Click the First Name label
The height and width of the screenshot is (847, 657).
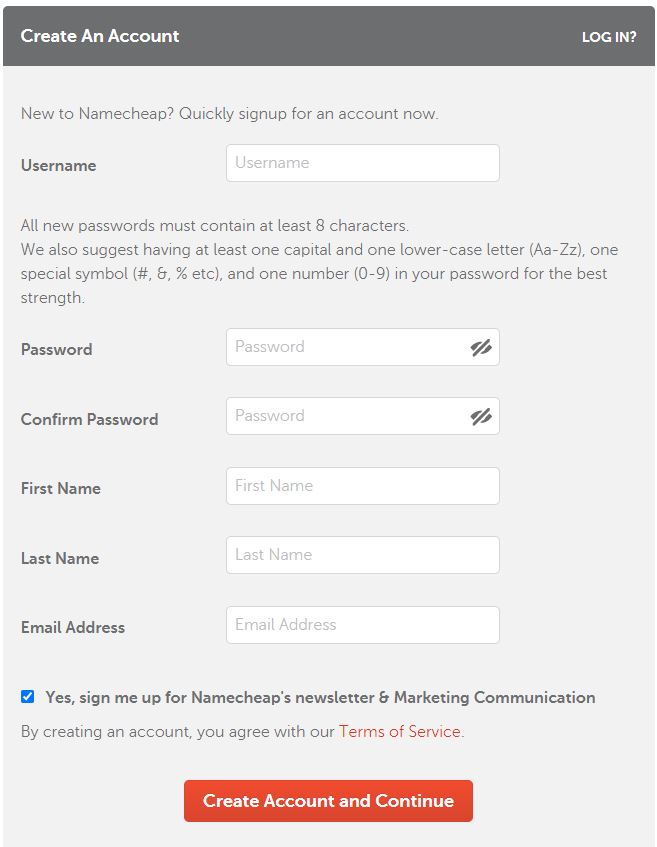click(x=61, y=488)
